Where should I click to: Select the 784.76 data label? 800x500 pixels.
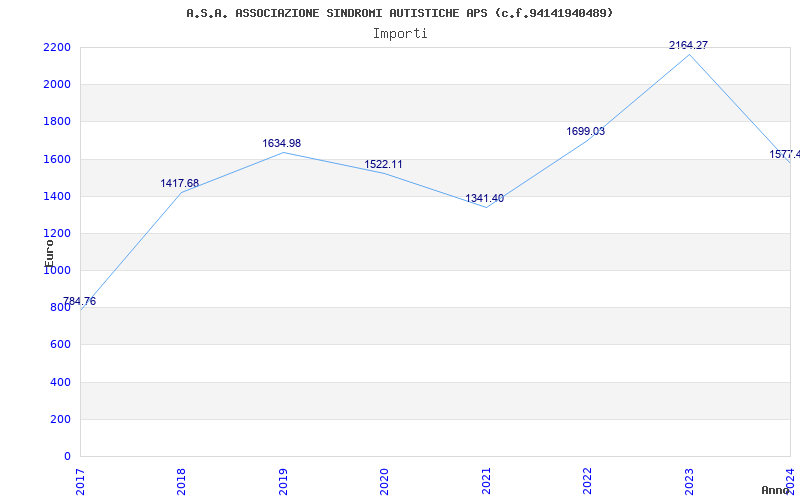point(79,301)
